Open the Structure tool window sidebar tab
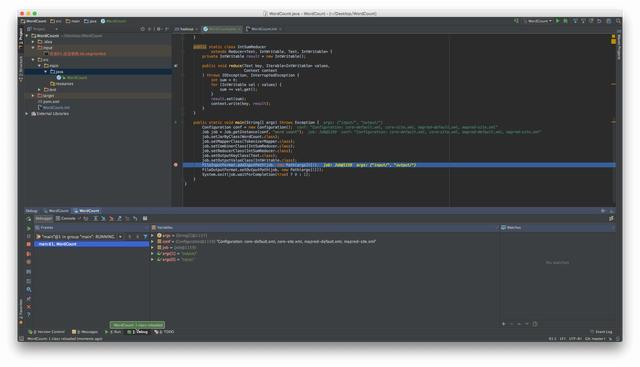640x367 pixels. 21,69
